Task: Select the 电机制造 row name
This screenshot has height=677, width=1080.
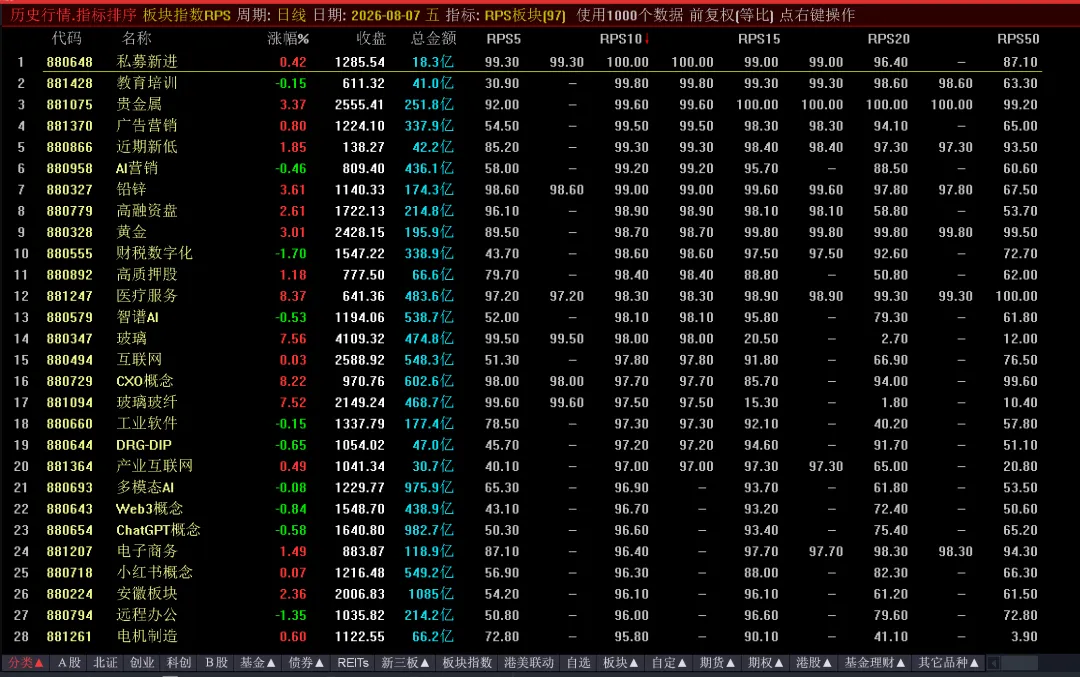Action: coord(147,637)
